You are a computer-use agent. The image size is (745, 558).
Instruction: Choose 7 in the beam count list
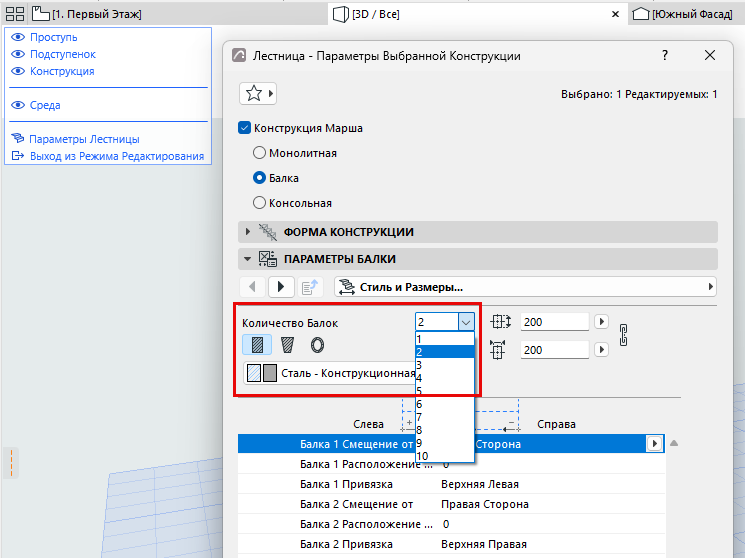[x=445, y=417]
